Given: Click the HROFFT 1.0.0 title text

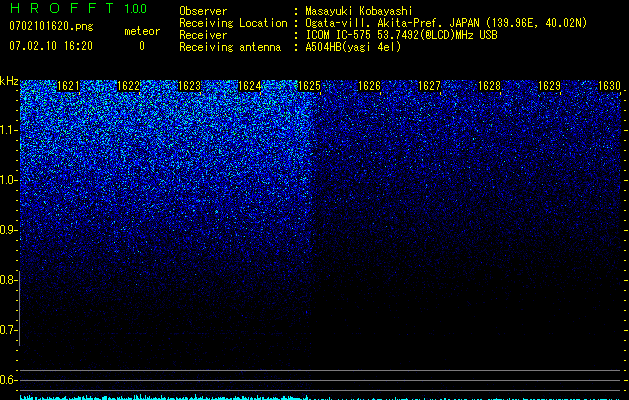Looking at the screenshot, I should tap(78, 8).
